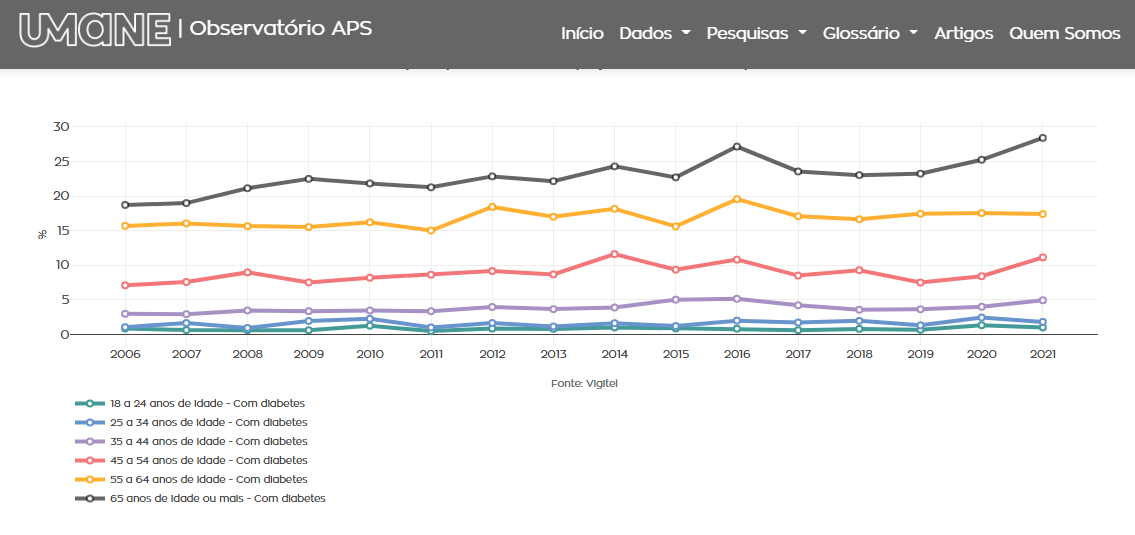Click the 30 y-axis tick label
This screenshot has height=535, width=1135.
(x=61, y=127)
